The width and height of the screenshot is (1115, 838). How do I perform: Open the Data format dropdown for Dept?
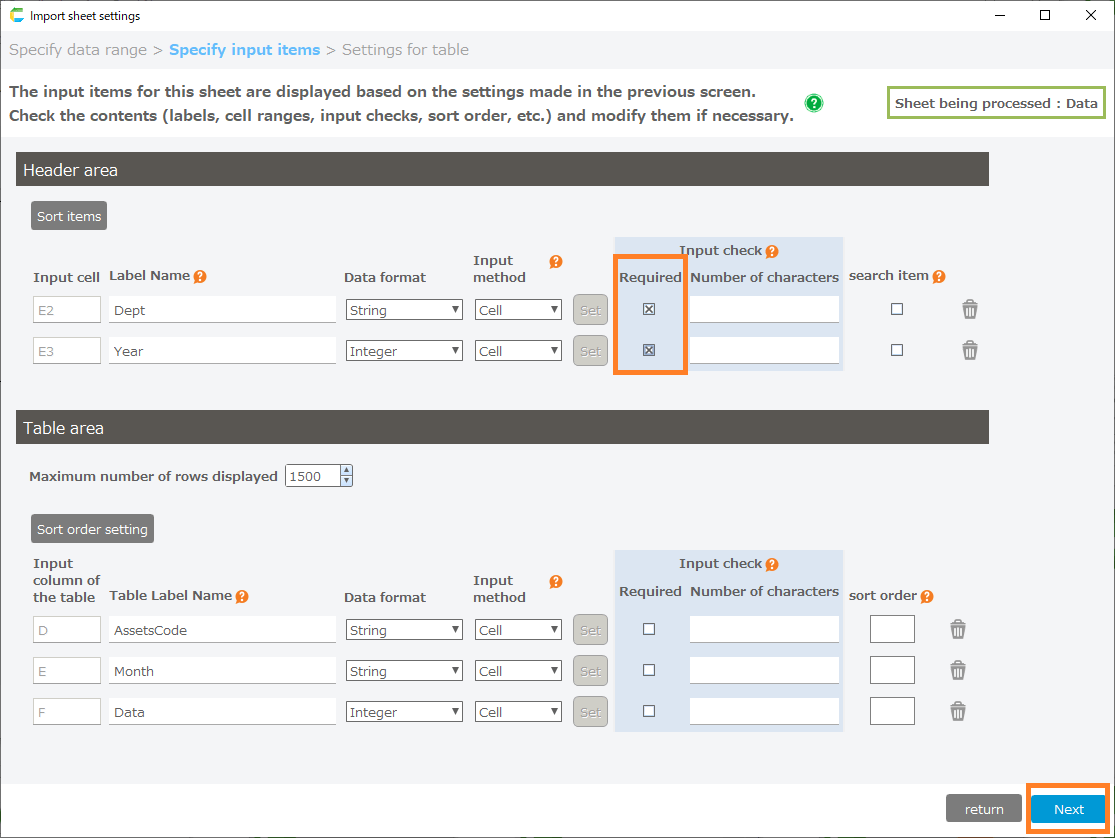(x=404, y=310)
